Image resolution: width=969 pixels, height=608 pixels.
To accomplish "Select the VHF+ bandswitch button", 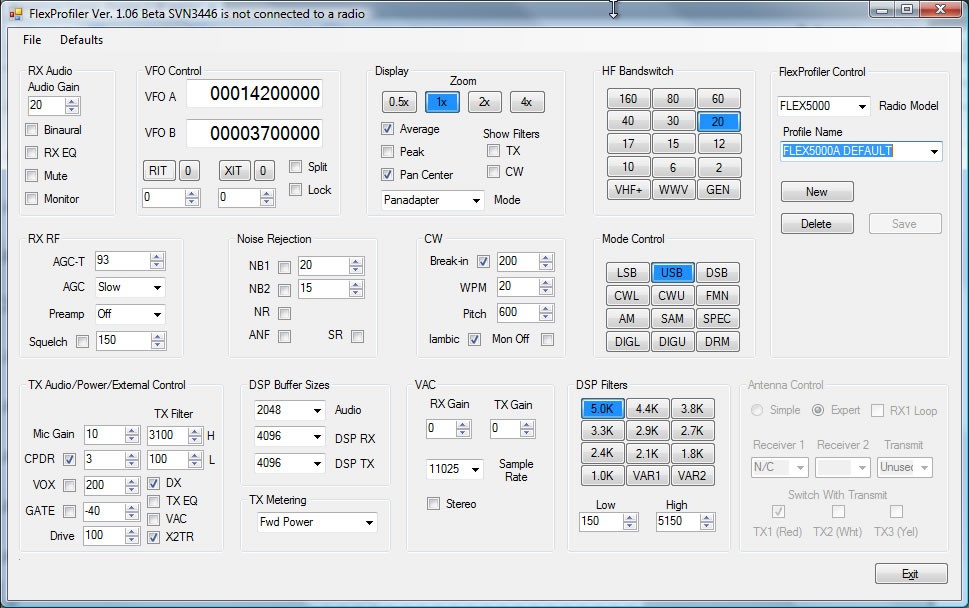I will [628, 190].
